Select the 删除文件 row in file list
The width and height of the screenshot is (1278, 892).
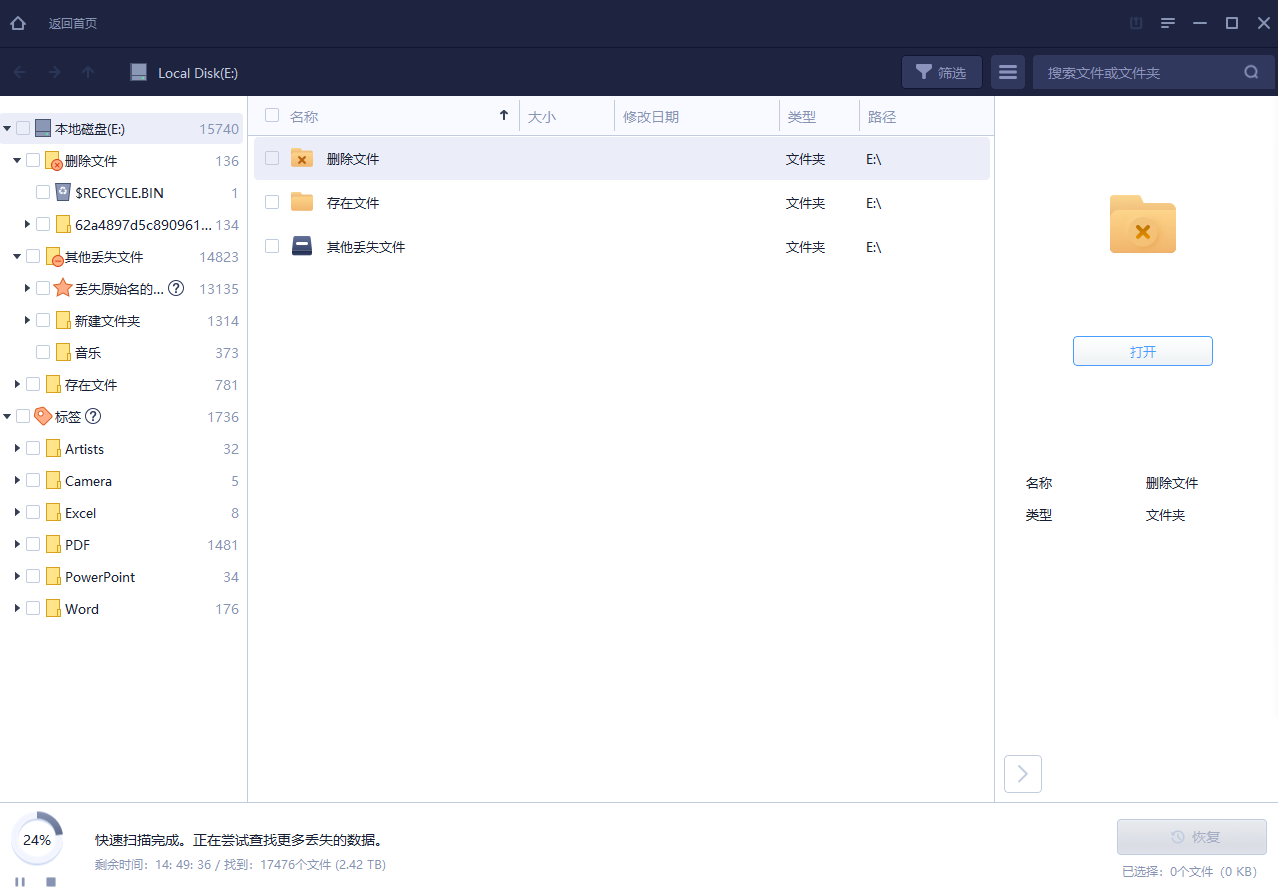coord(622,158)
